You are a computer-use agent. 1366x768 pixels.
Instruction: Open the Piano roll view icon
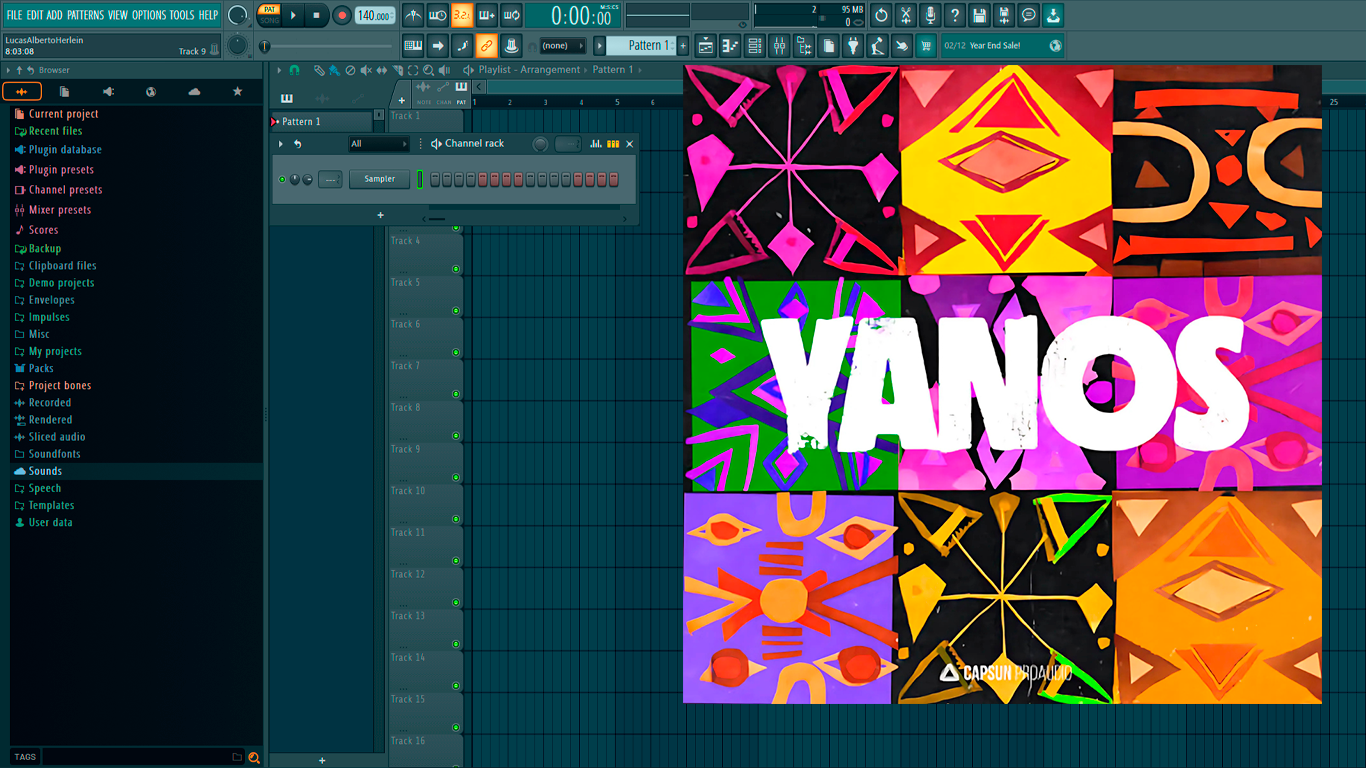click(x=730, y=45)
